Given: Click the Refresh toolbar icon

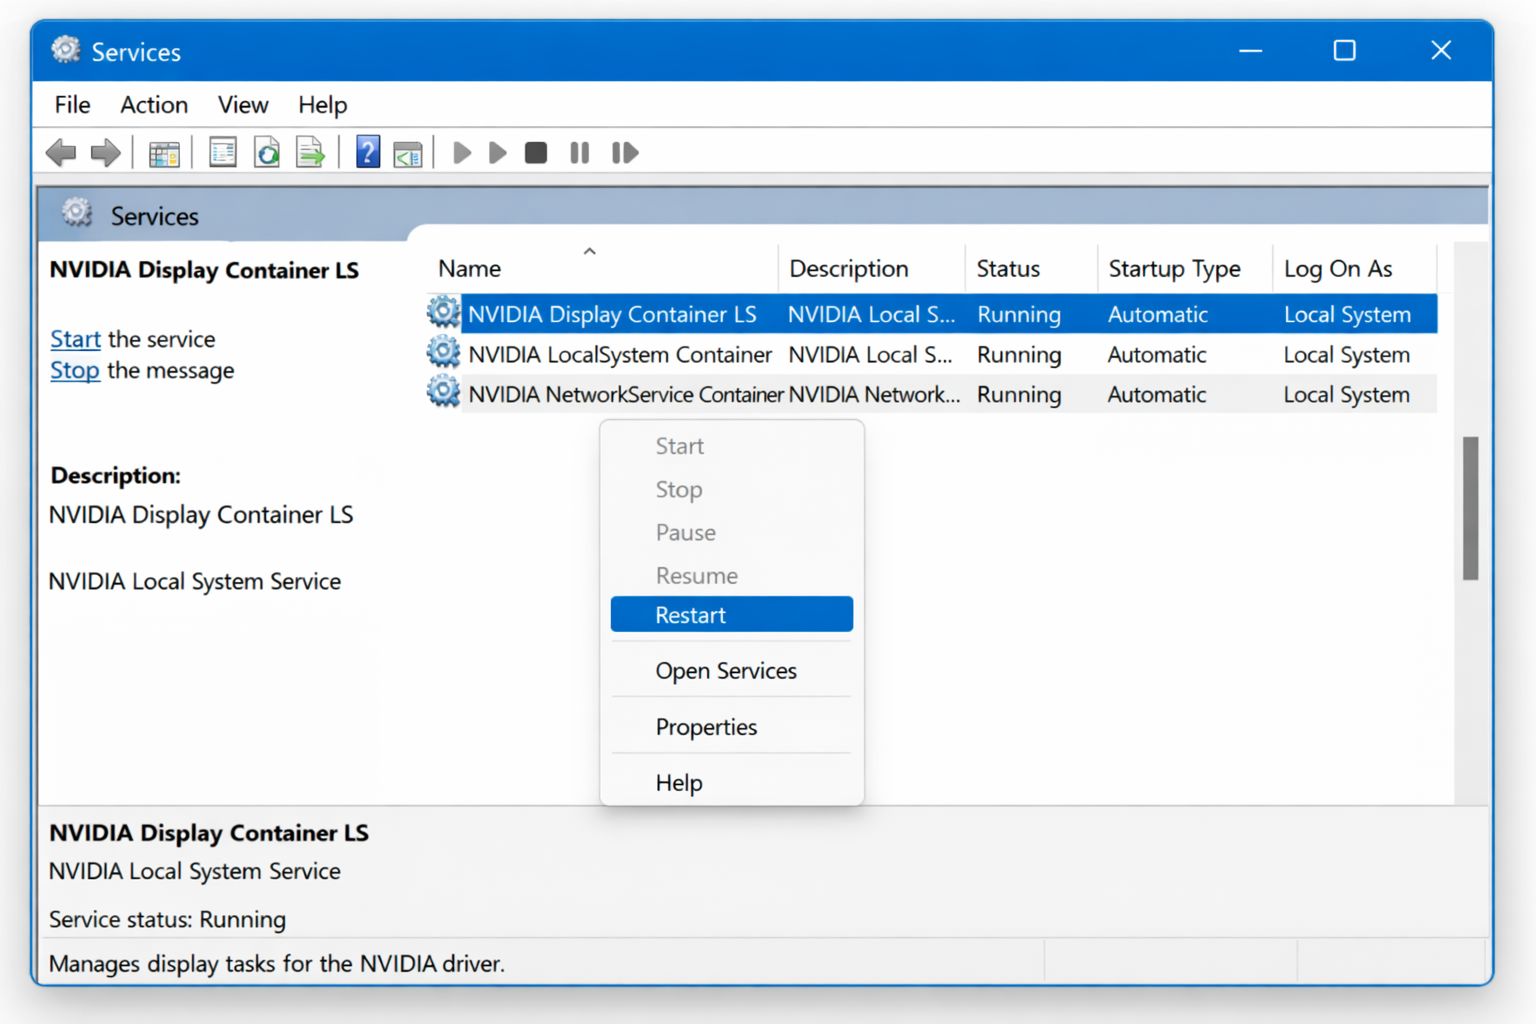Looking at the screenshot, I should tap(266, 152).
